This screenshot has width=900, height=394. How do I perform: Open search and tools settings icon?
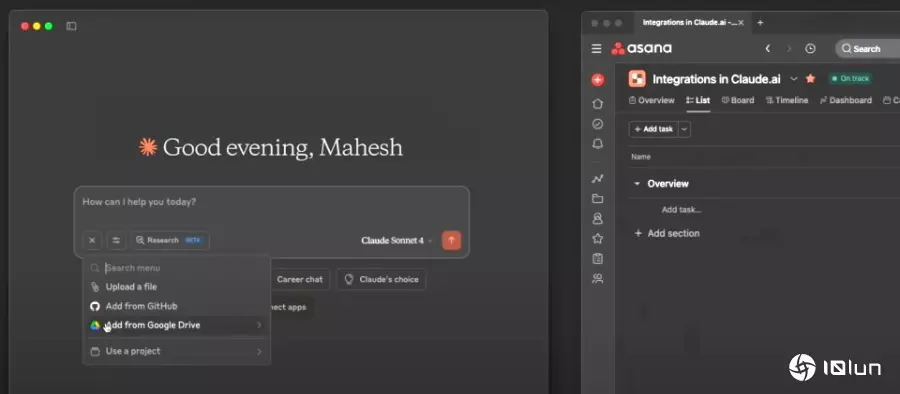[116, 240]
